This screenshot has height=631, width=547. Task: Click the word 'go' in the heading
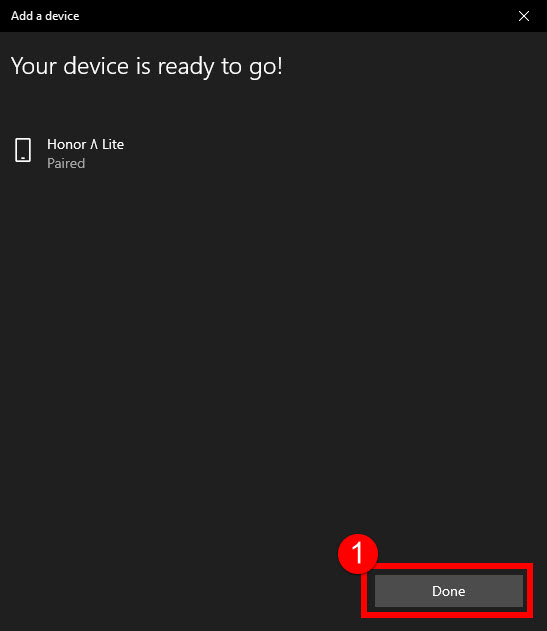[x=262, y=68]
